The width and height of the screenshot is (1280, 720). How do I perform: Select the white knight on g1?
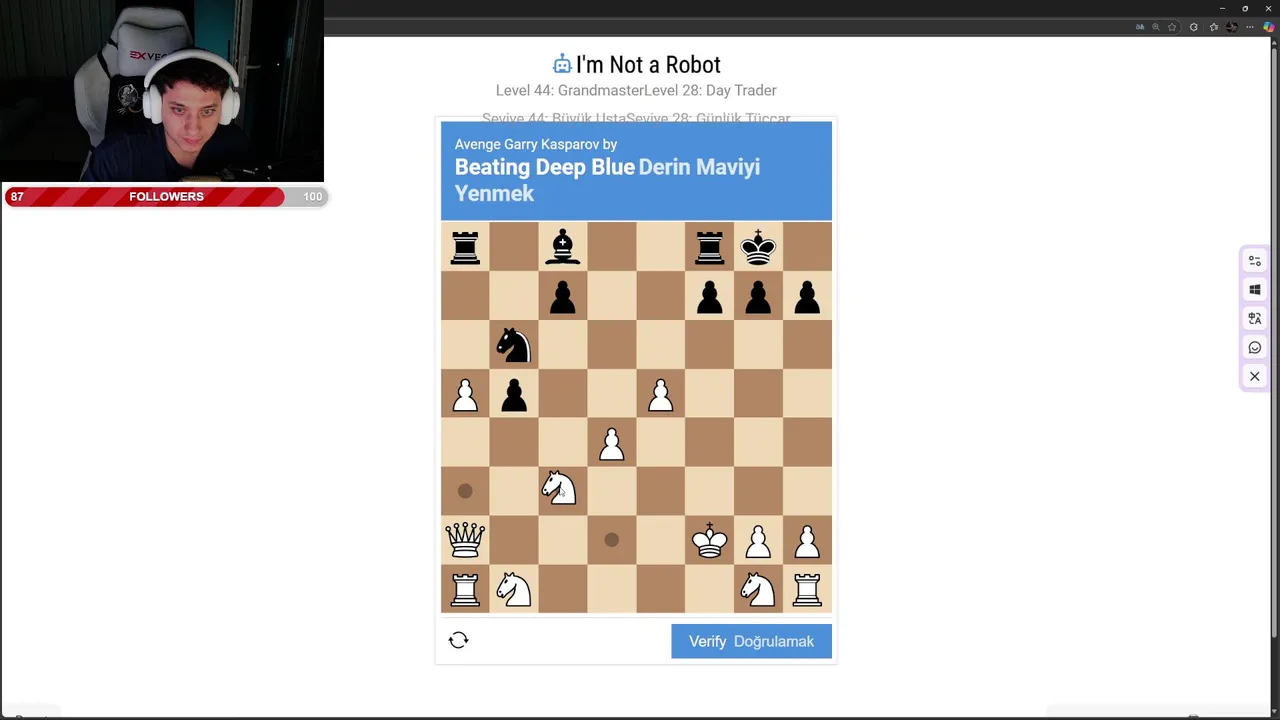[758, 588]
